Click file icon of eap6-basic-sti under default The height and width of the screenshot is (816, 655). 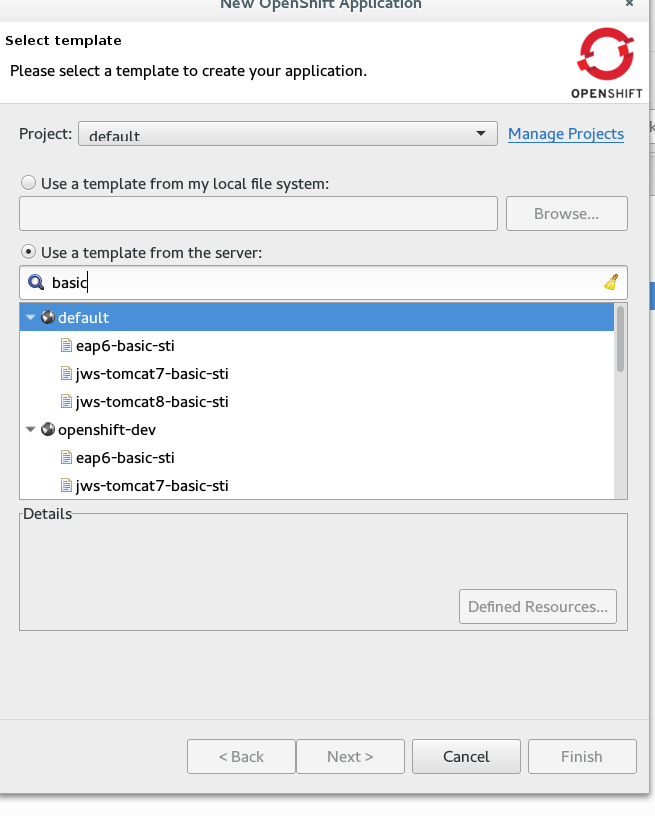[x=67, y=346]
